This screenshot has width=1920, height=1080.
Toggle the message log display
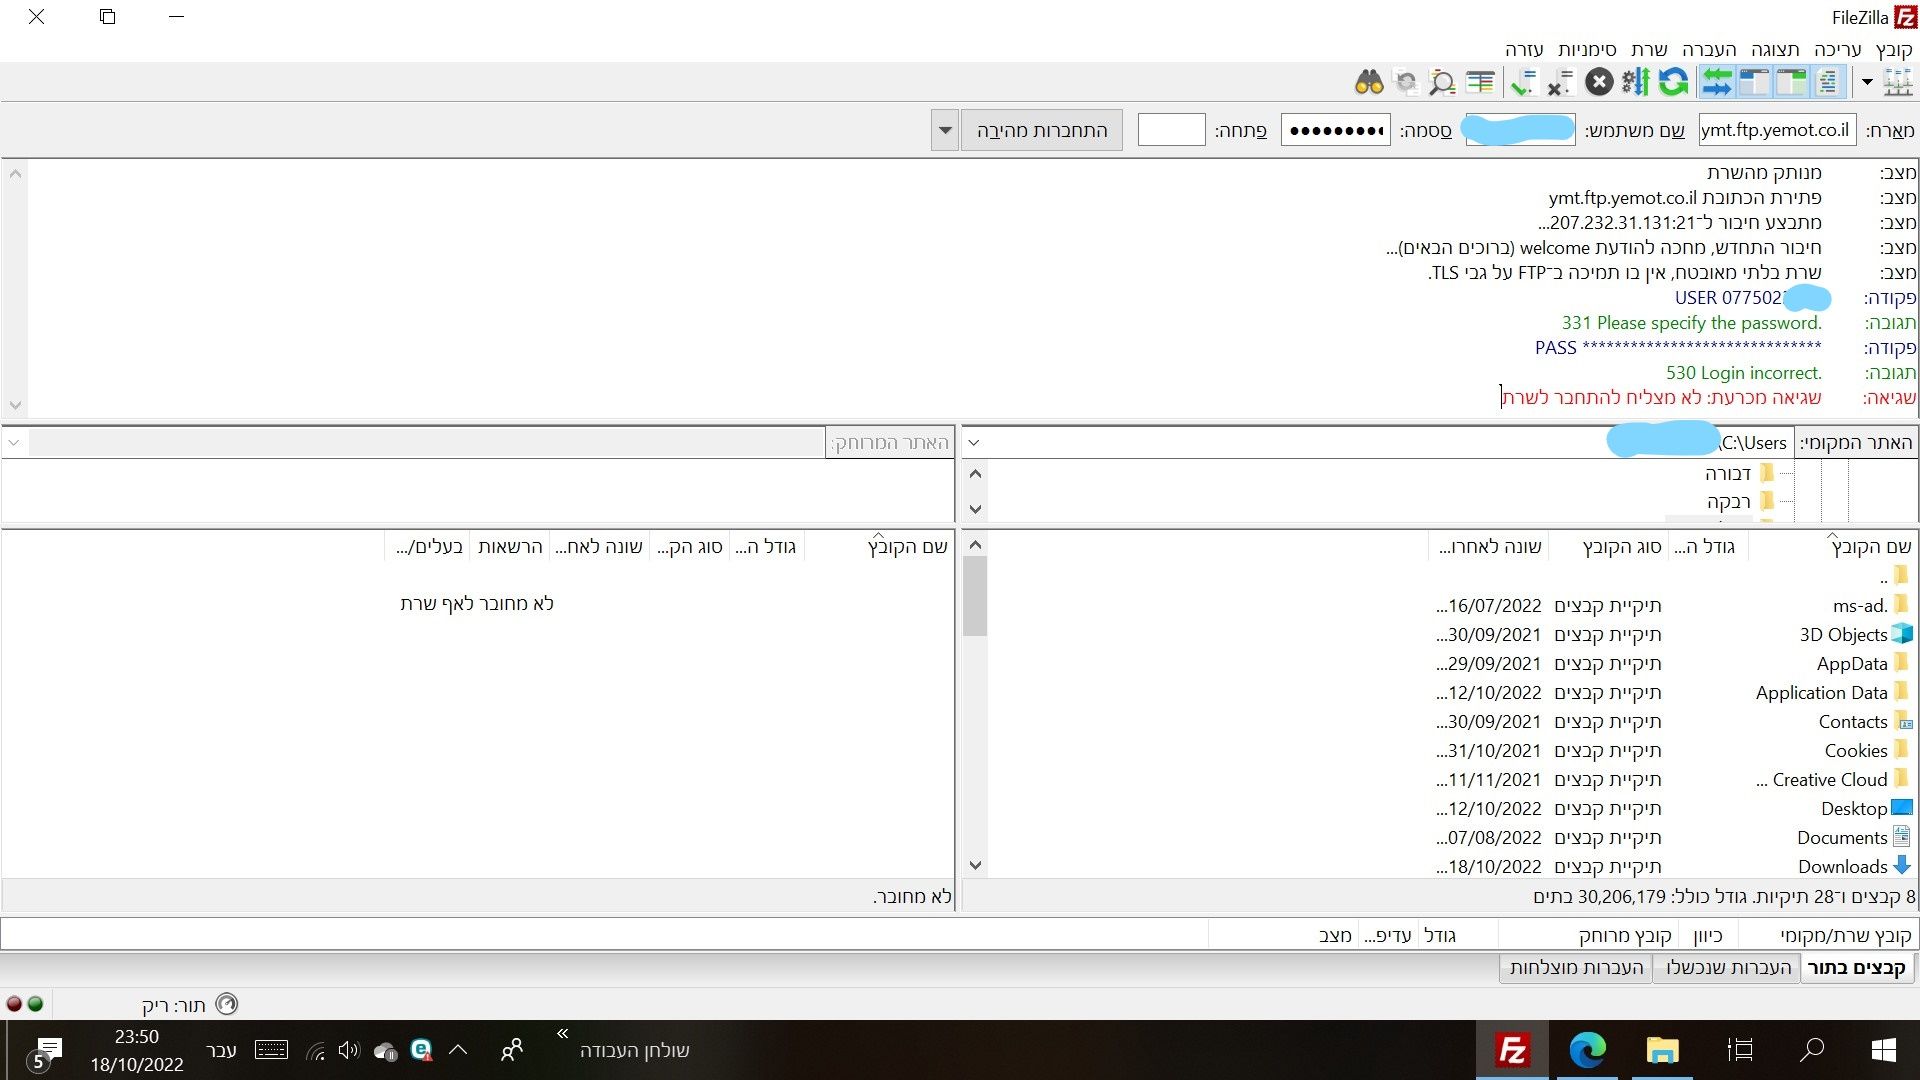(1828, 82)
